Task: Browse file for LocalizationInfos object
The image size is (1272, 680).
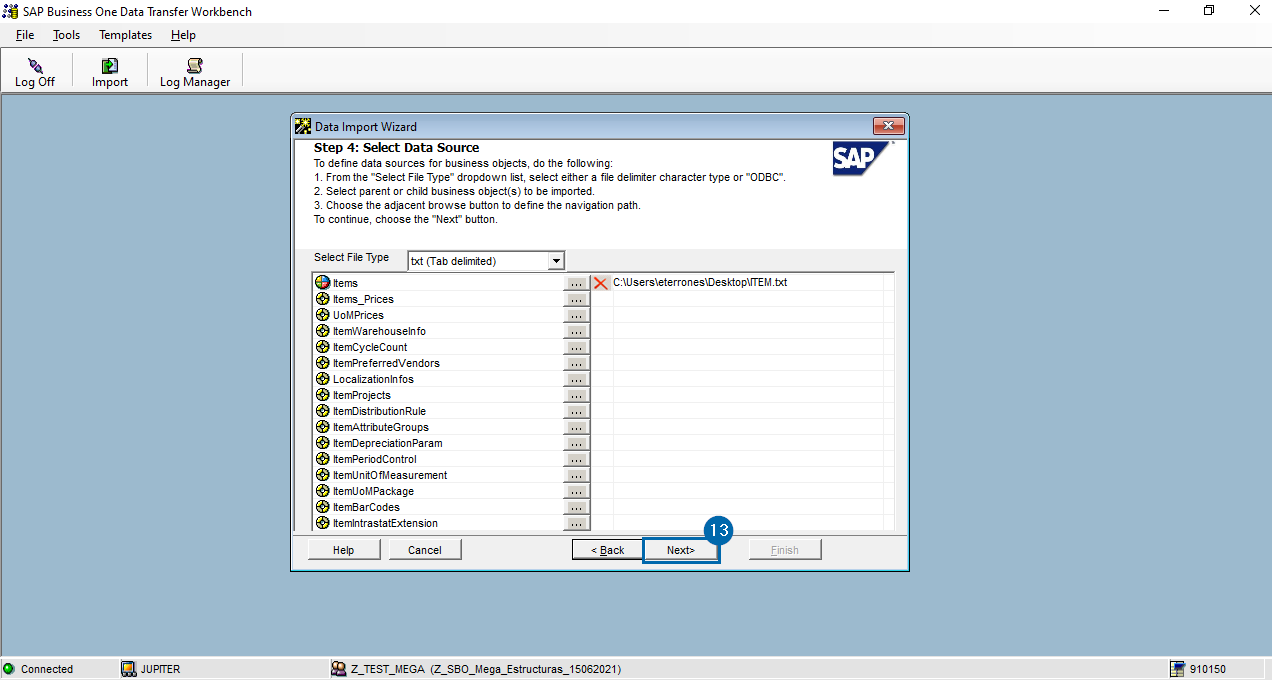Action: pos(576,379)
